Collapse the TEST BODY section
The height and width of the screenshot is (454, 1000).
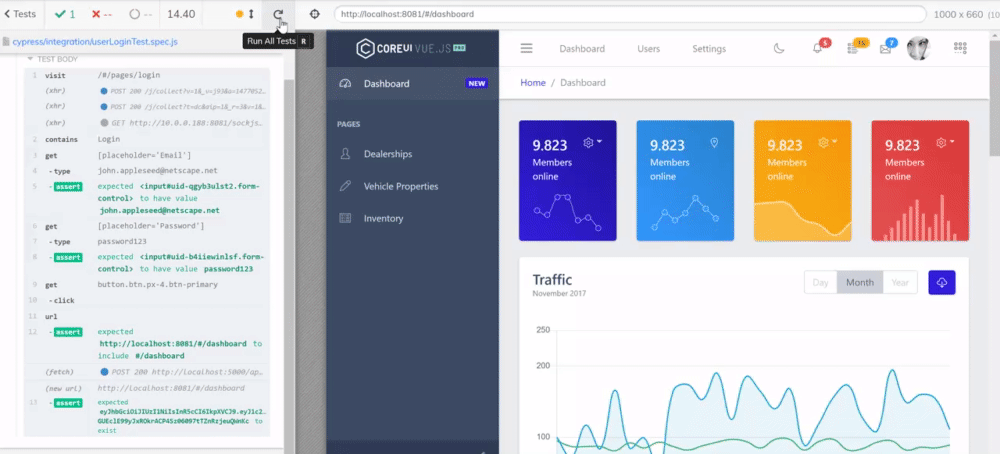(52, 59)
